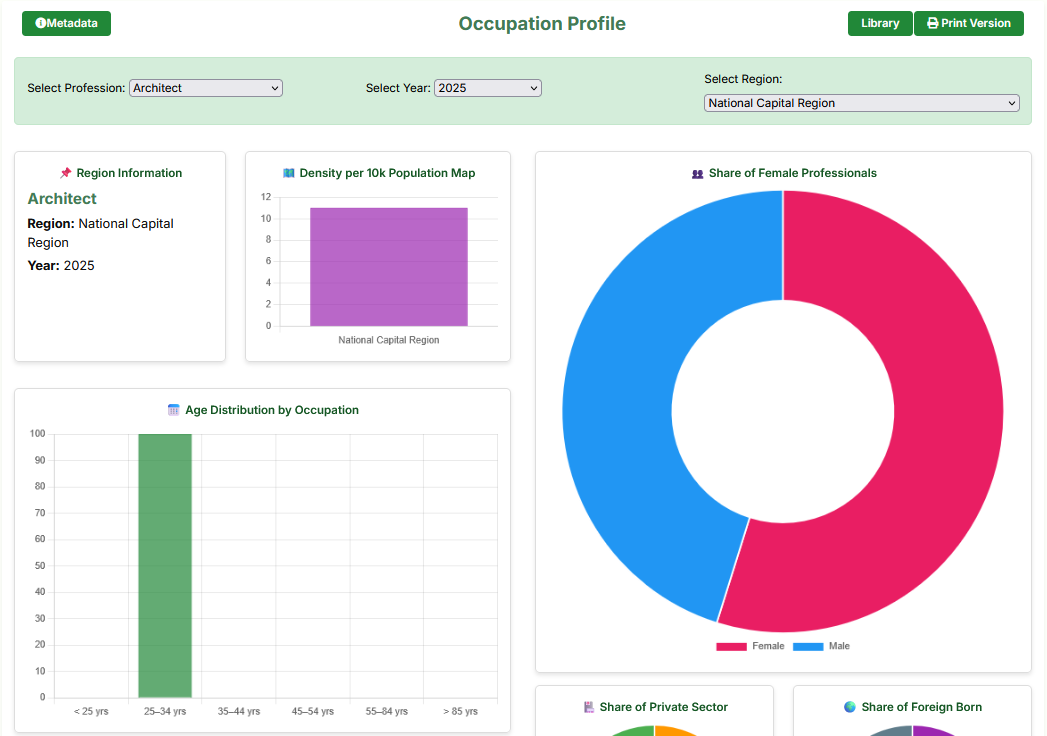
Task: Click the 'National Capital Region' density chart axis label
Action: tap(389, 340)
